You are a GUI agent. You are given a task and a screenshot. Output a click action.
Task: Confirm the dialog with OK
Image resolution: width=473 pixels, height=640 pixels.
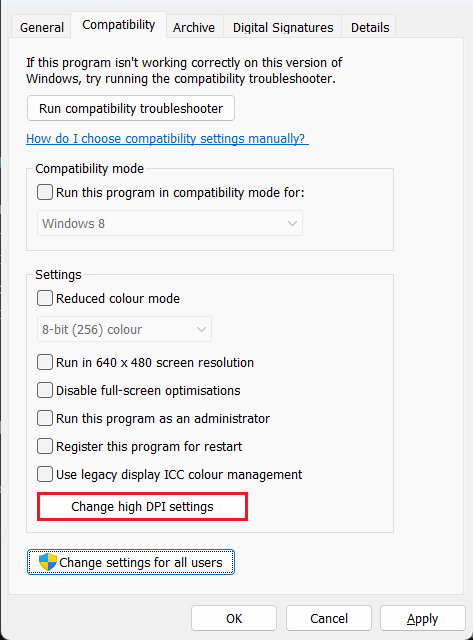pos(234,618)
